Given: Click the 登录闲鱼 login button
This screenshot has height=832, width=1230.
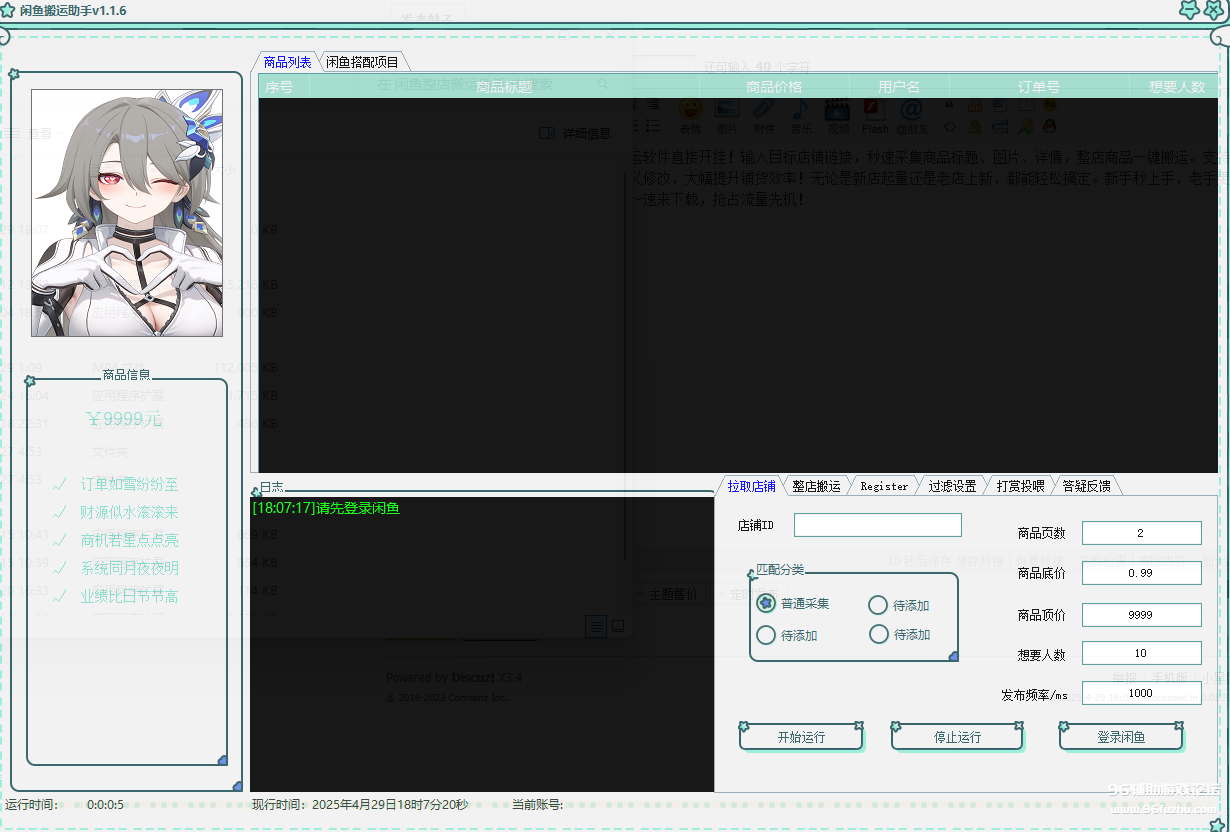Looking at the screenshot, I should [x=1121, y=737].
